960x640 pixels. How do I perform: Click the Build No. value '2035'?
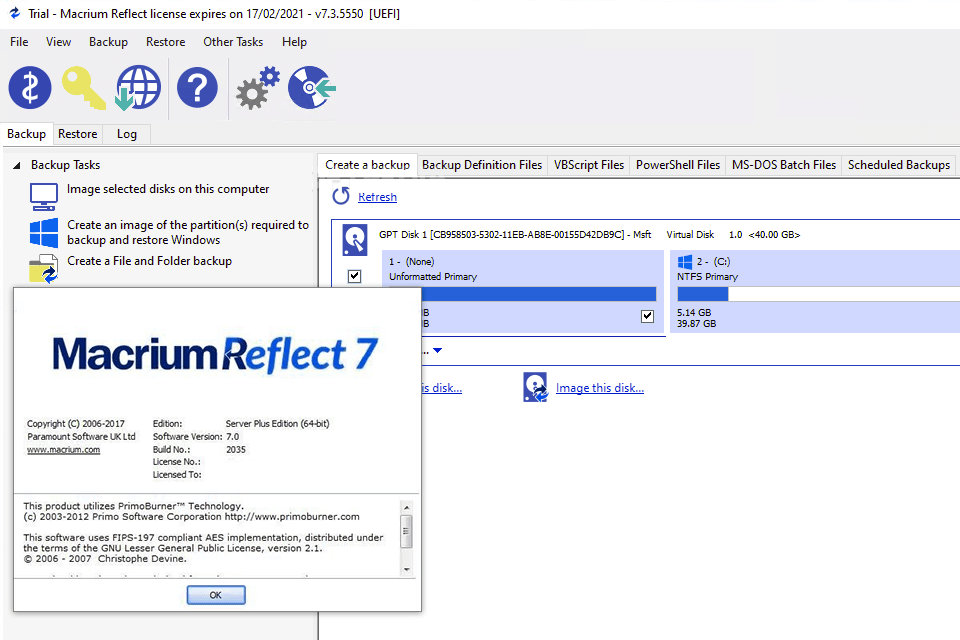point(236,450)
